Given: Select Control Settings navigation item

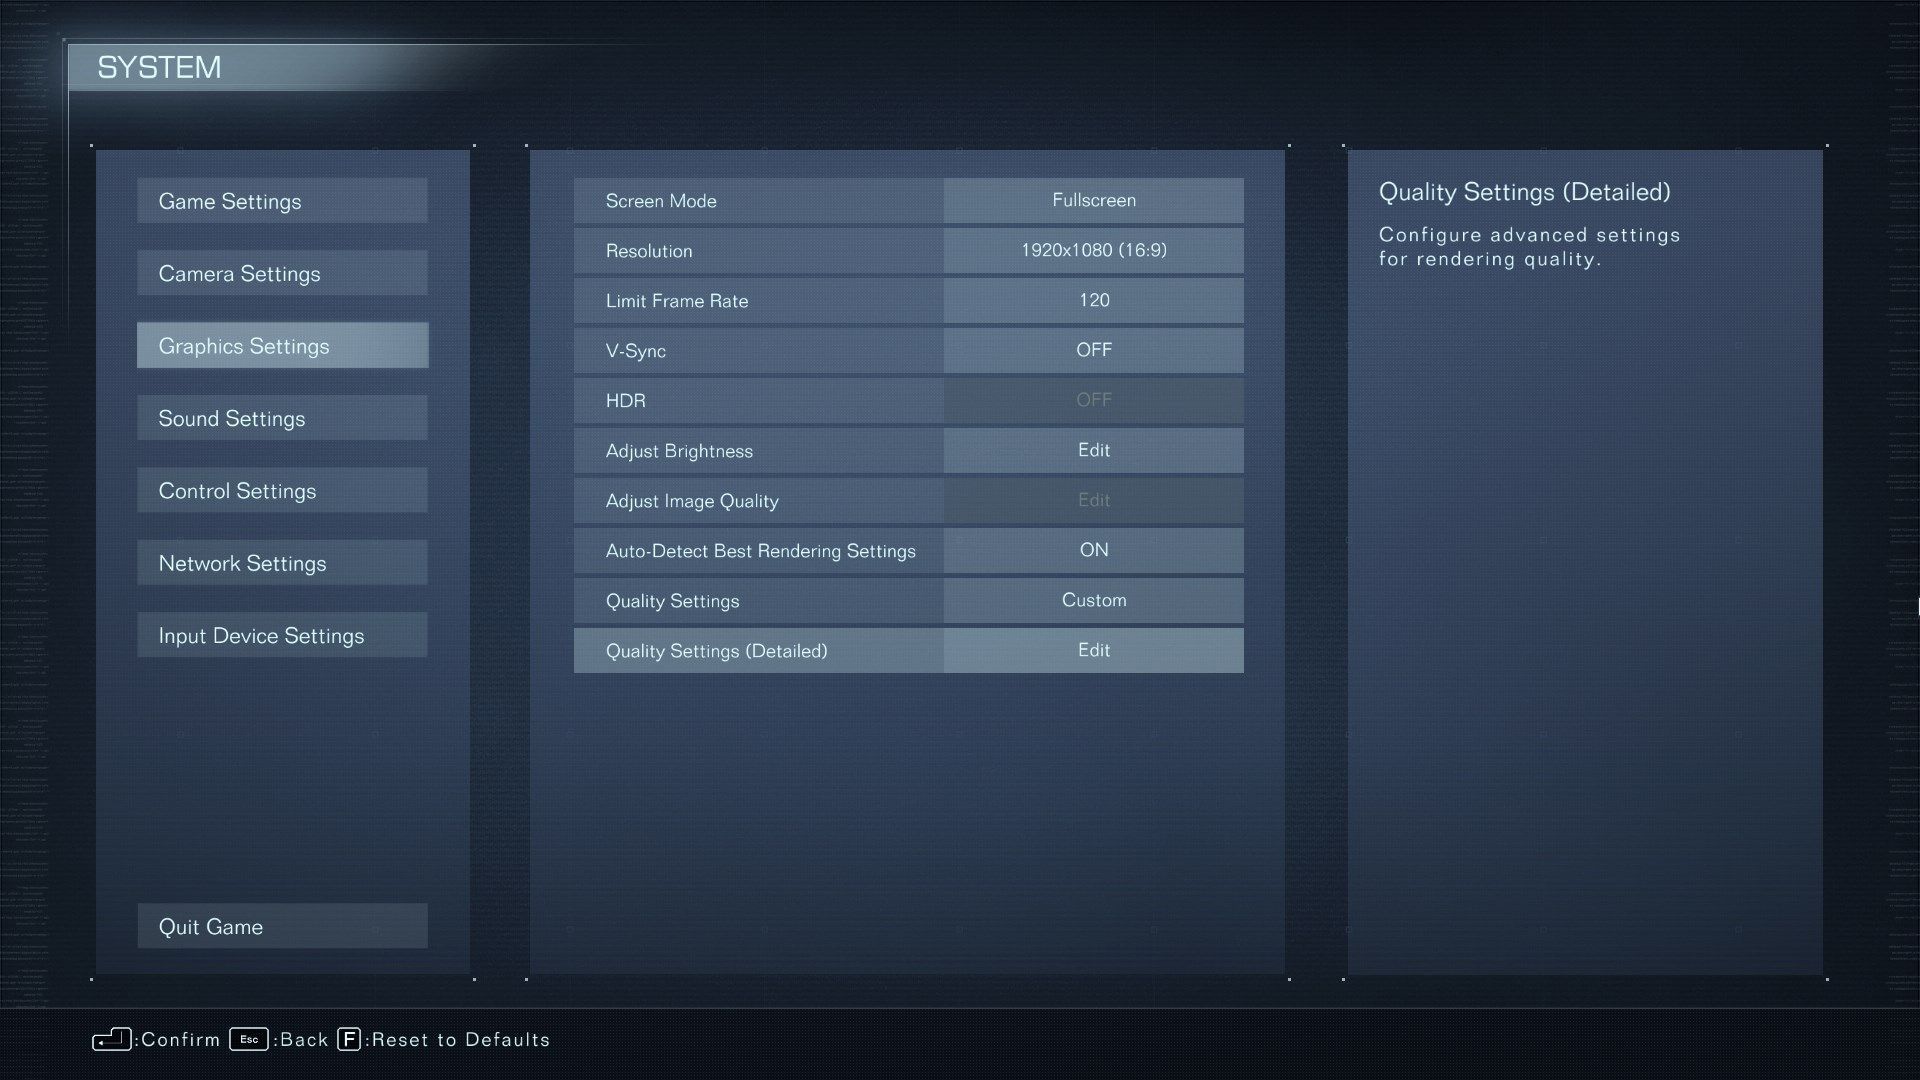Looking at the screenshot, I should pyautogui.click(x=282, y=489).
